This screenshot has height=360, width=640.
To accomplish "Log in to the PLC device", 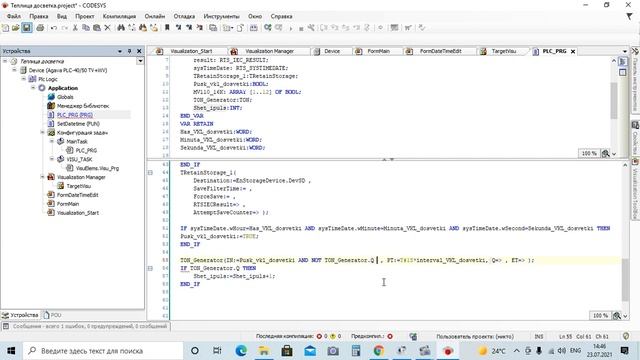I will click(267, 28).
